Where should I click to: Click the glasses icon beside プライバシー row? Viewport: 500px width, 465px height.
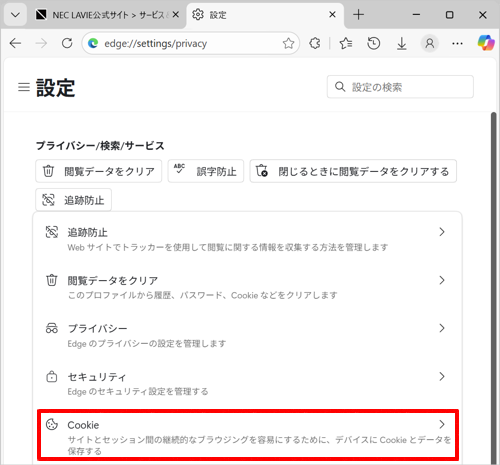52,328
